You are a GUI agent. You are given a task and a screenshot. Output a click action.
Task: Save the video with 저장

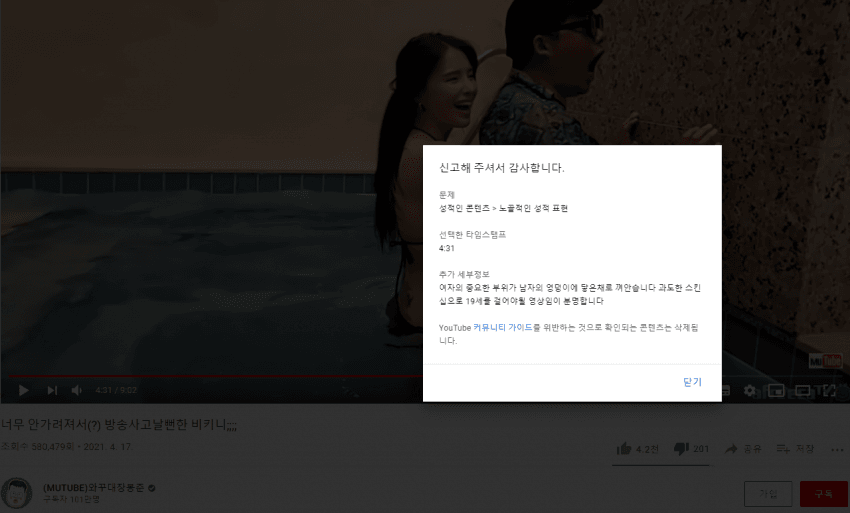795,448
